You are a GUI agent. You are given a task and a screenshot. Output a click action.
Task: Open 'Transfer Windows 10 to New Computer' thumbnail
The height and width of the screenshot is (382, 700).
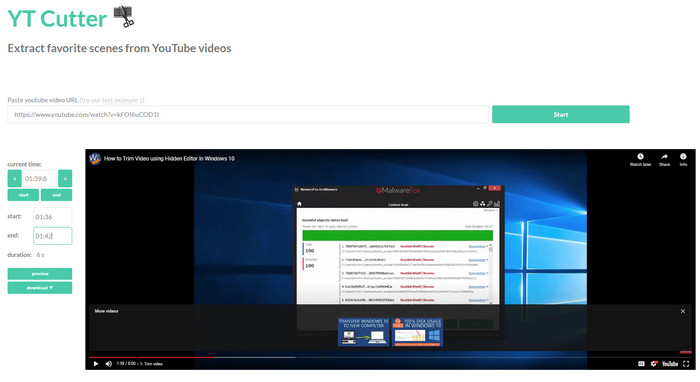click(x=363, y=332)
